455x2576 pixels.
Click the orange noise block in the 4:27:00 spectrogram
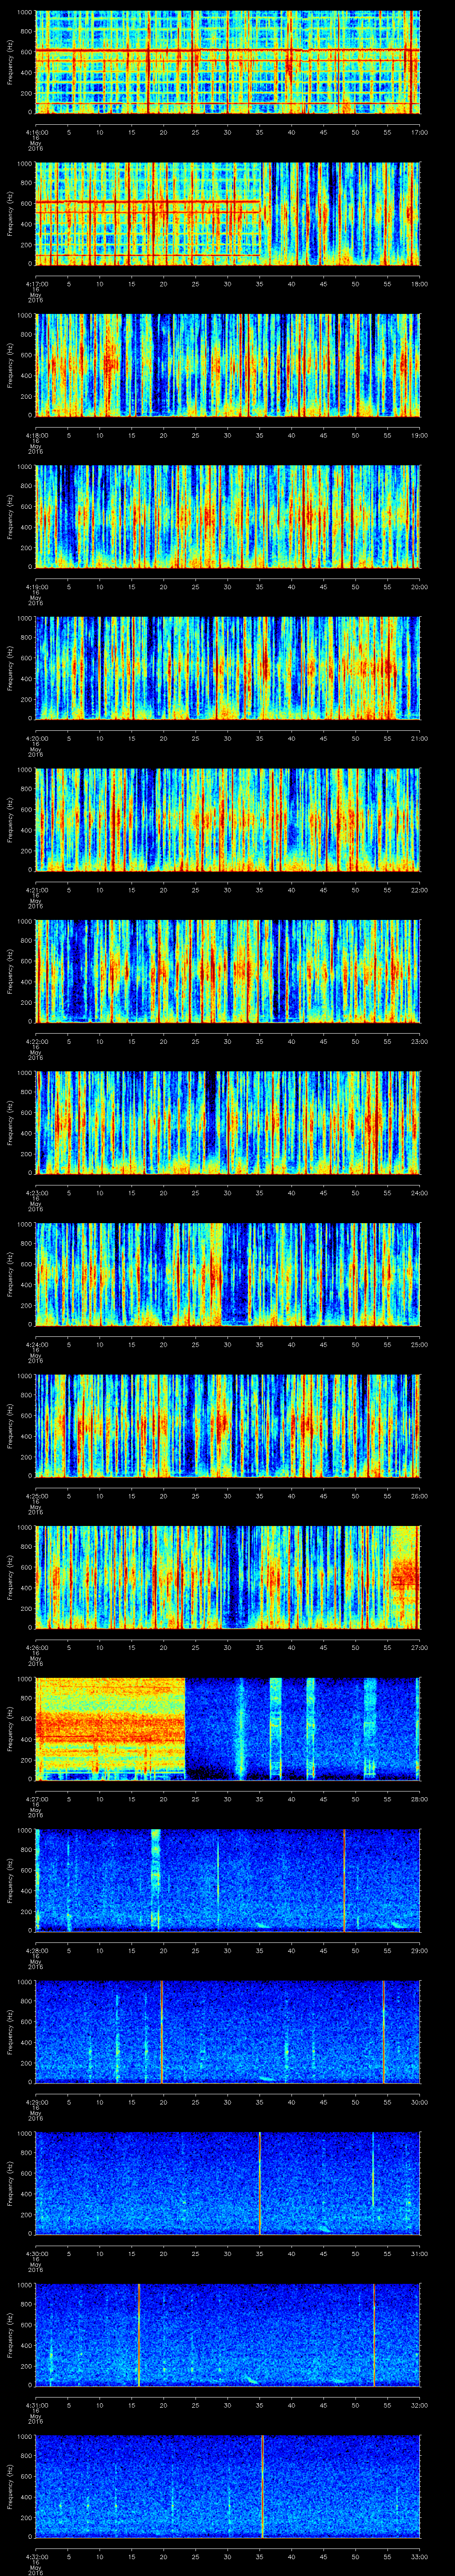coord(111,1728)
